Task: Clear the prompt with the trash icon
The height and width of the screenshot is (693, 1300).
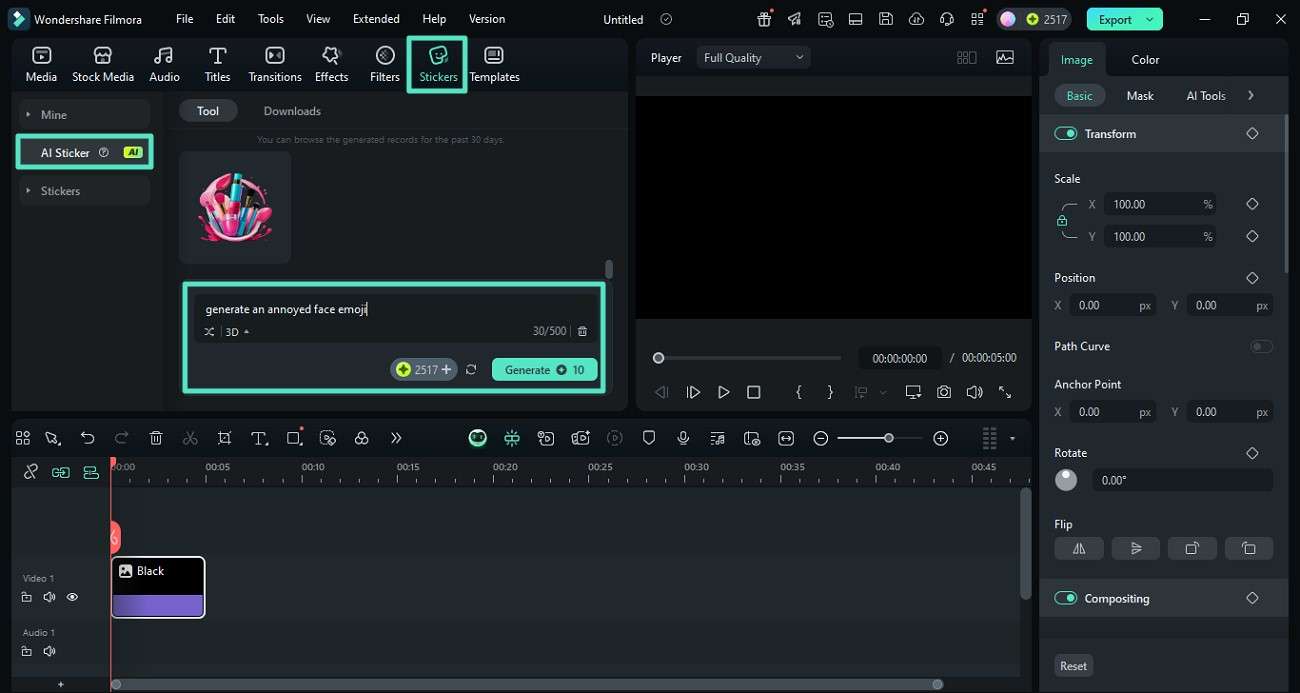Action: (x=583, y=331)
